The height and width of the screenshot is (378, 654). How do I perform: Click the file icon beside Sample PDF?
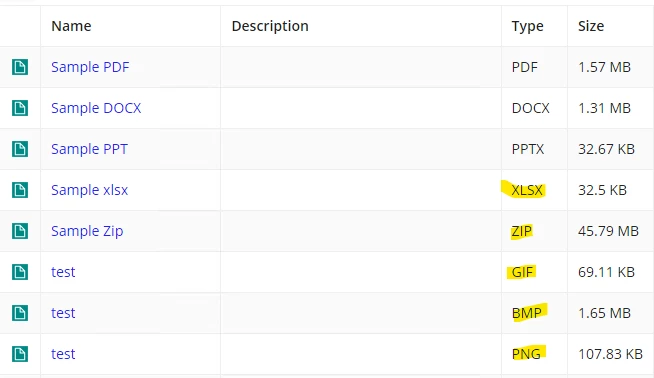click(x=20, y=67)
